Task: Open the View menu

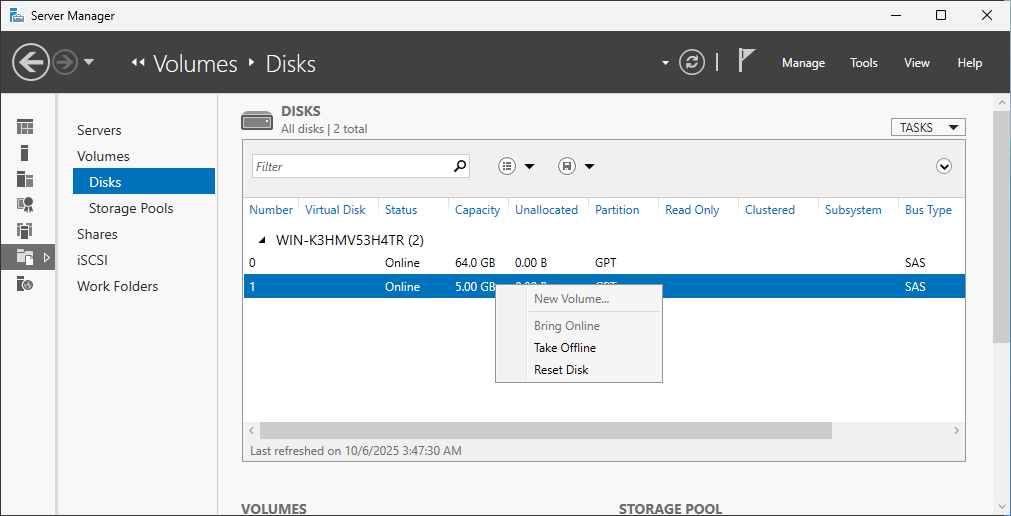Action: click(917, 63)
